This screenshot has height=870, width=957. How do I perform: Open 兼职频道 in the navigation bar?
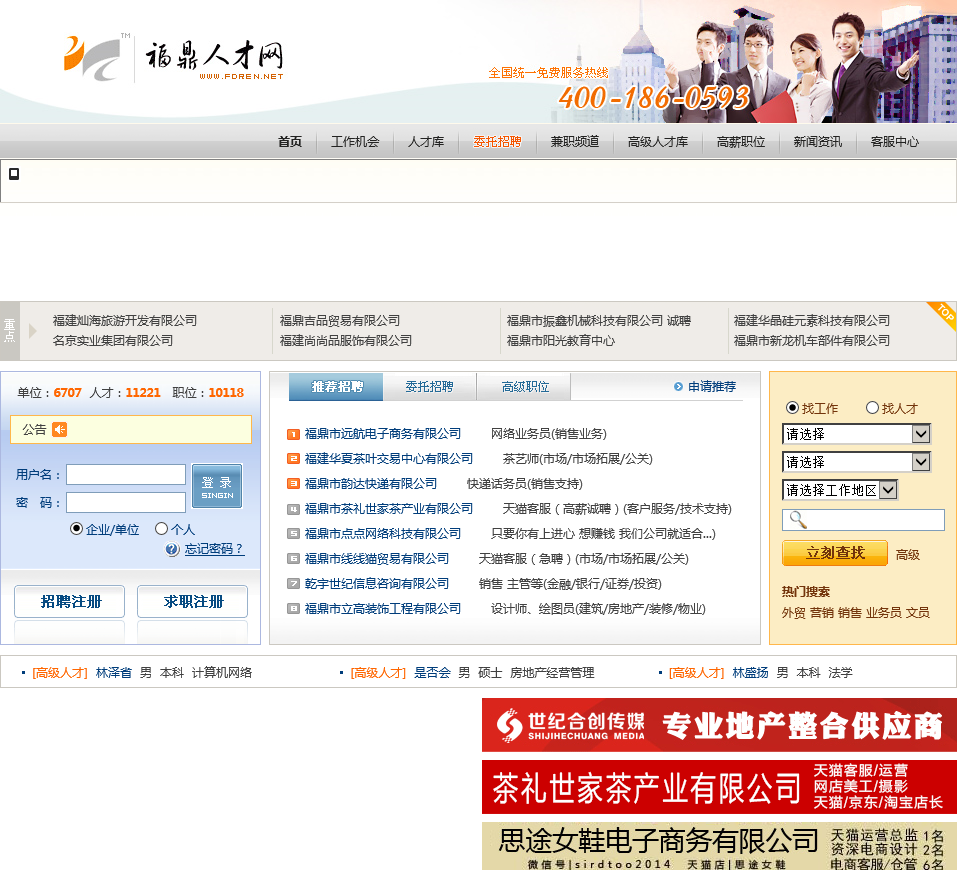(x=574, y=142)
